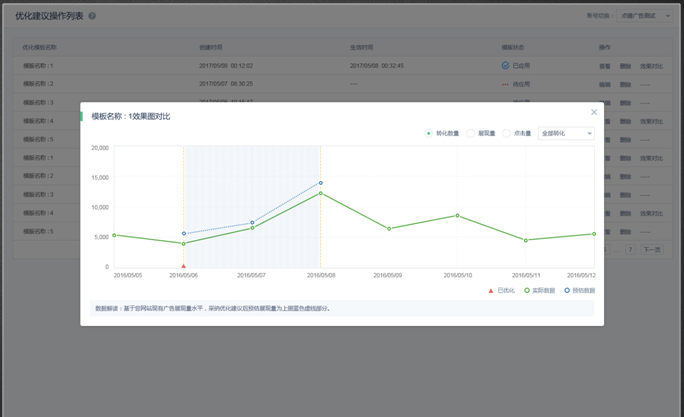The height and width of the screenshot is (417, 684).
Task: Choose the 点击量 radio option
Action: point(507,133)
